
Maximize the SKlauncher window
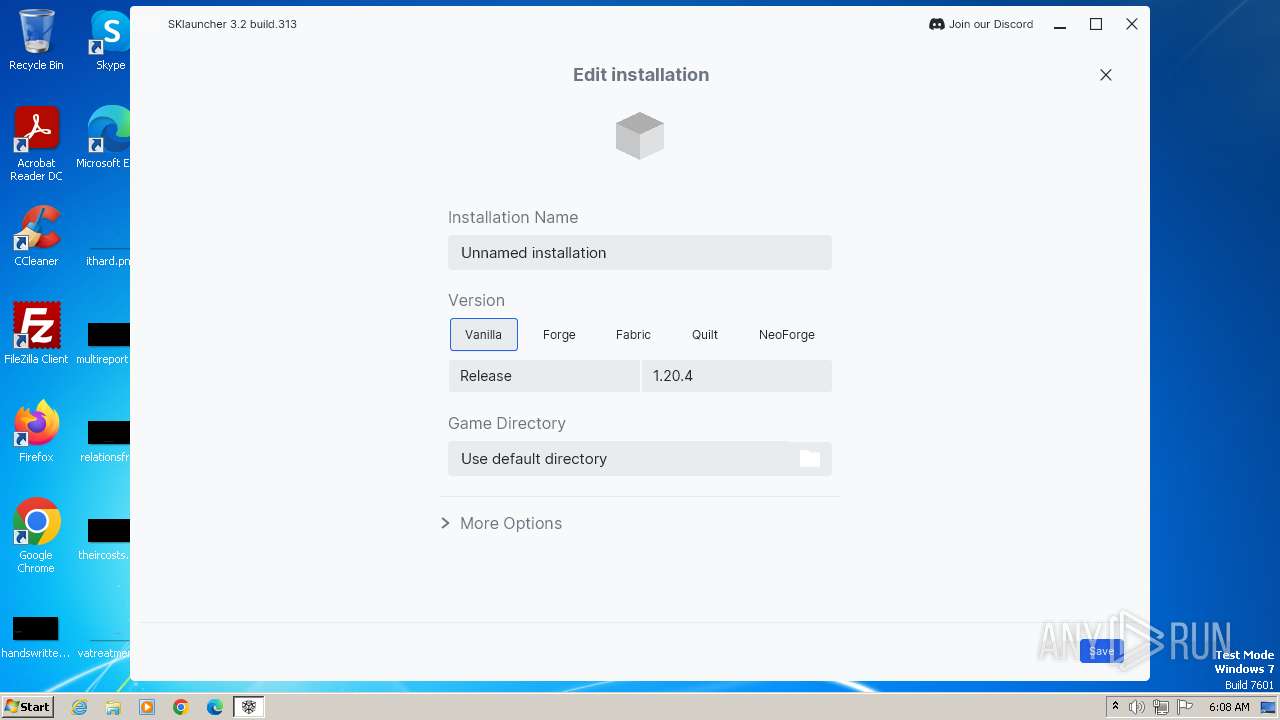[1096, 24]
